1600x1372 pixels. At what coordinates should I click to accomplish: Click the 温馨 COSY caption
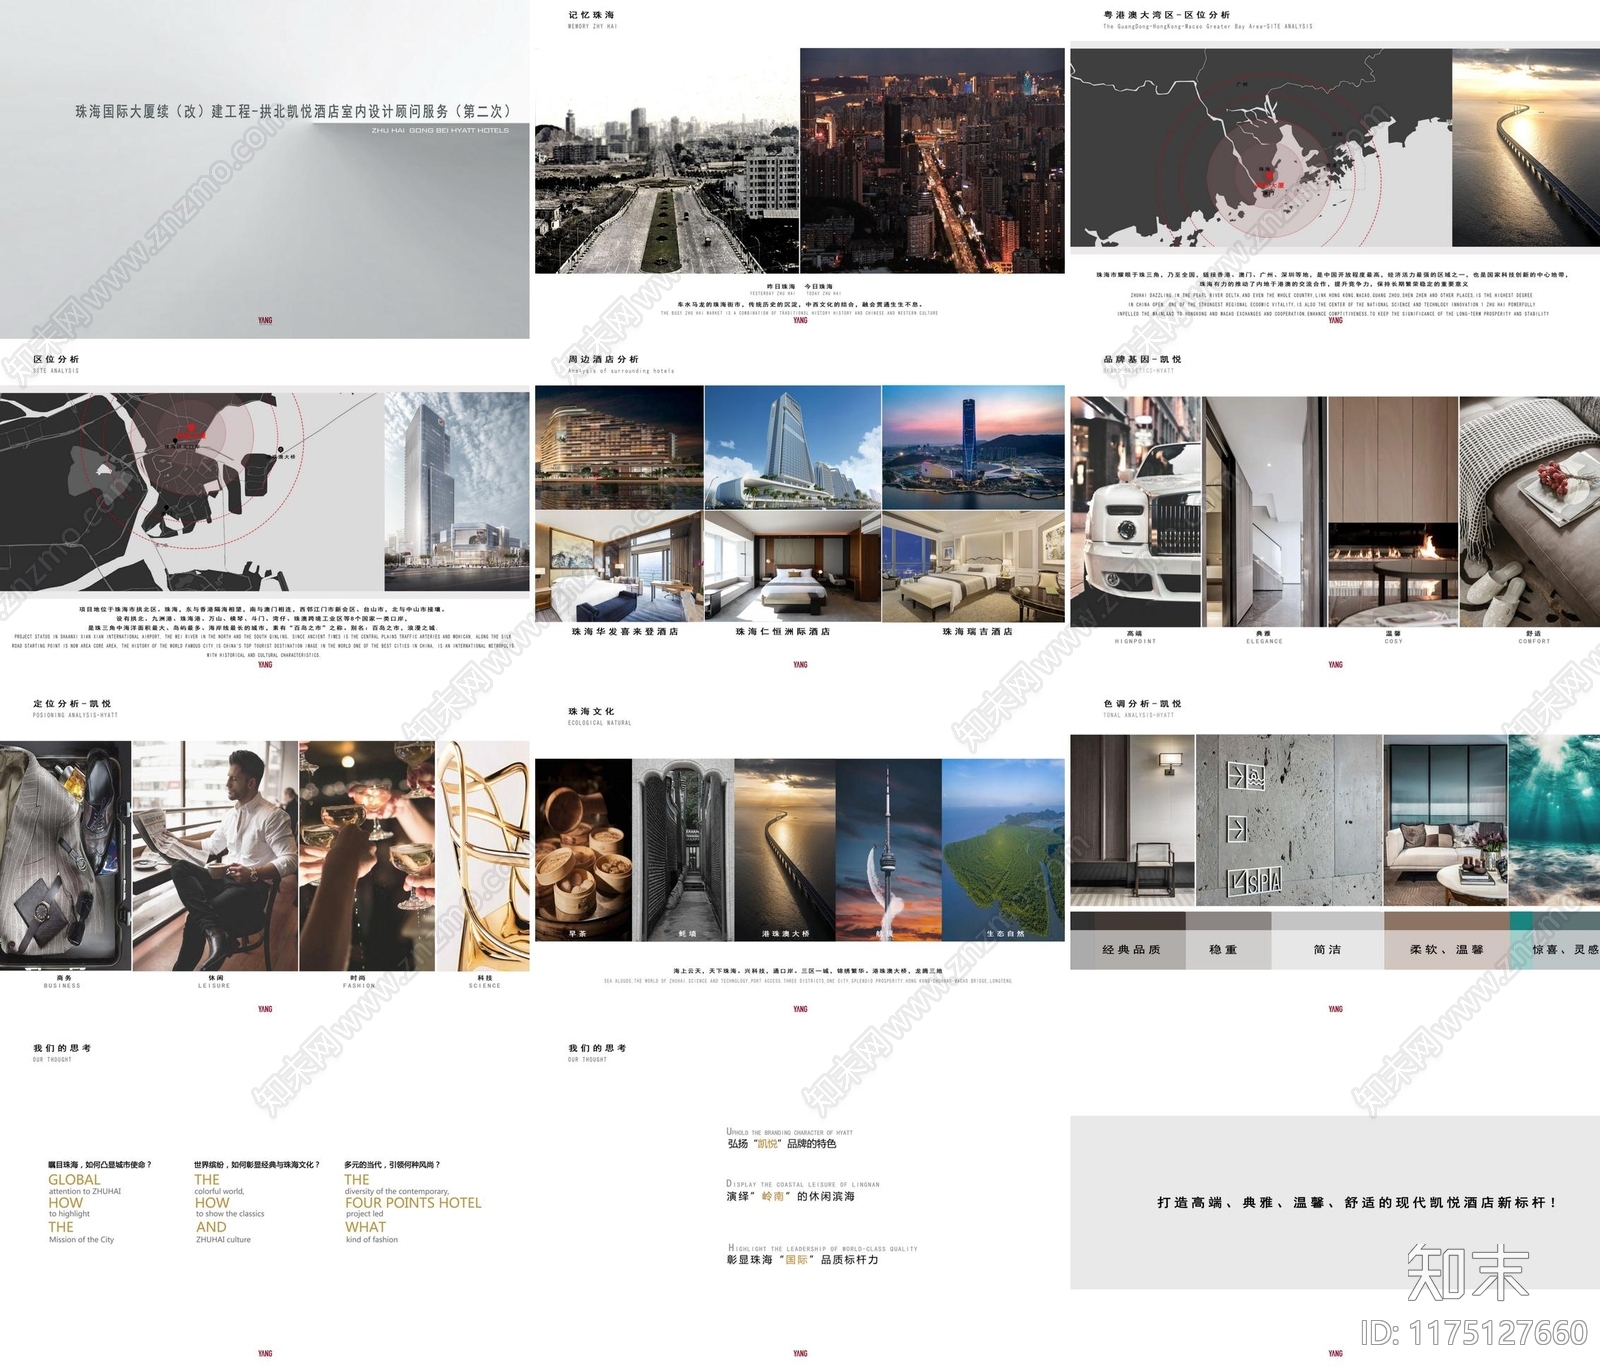[1393, 637]
